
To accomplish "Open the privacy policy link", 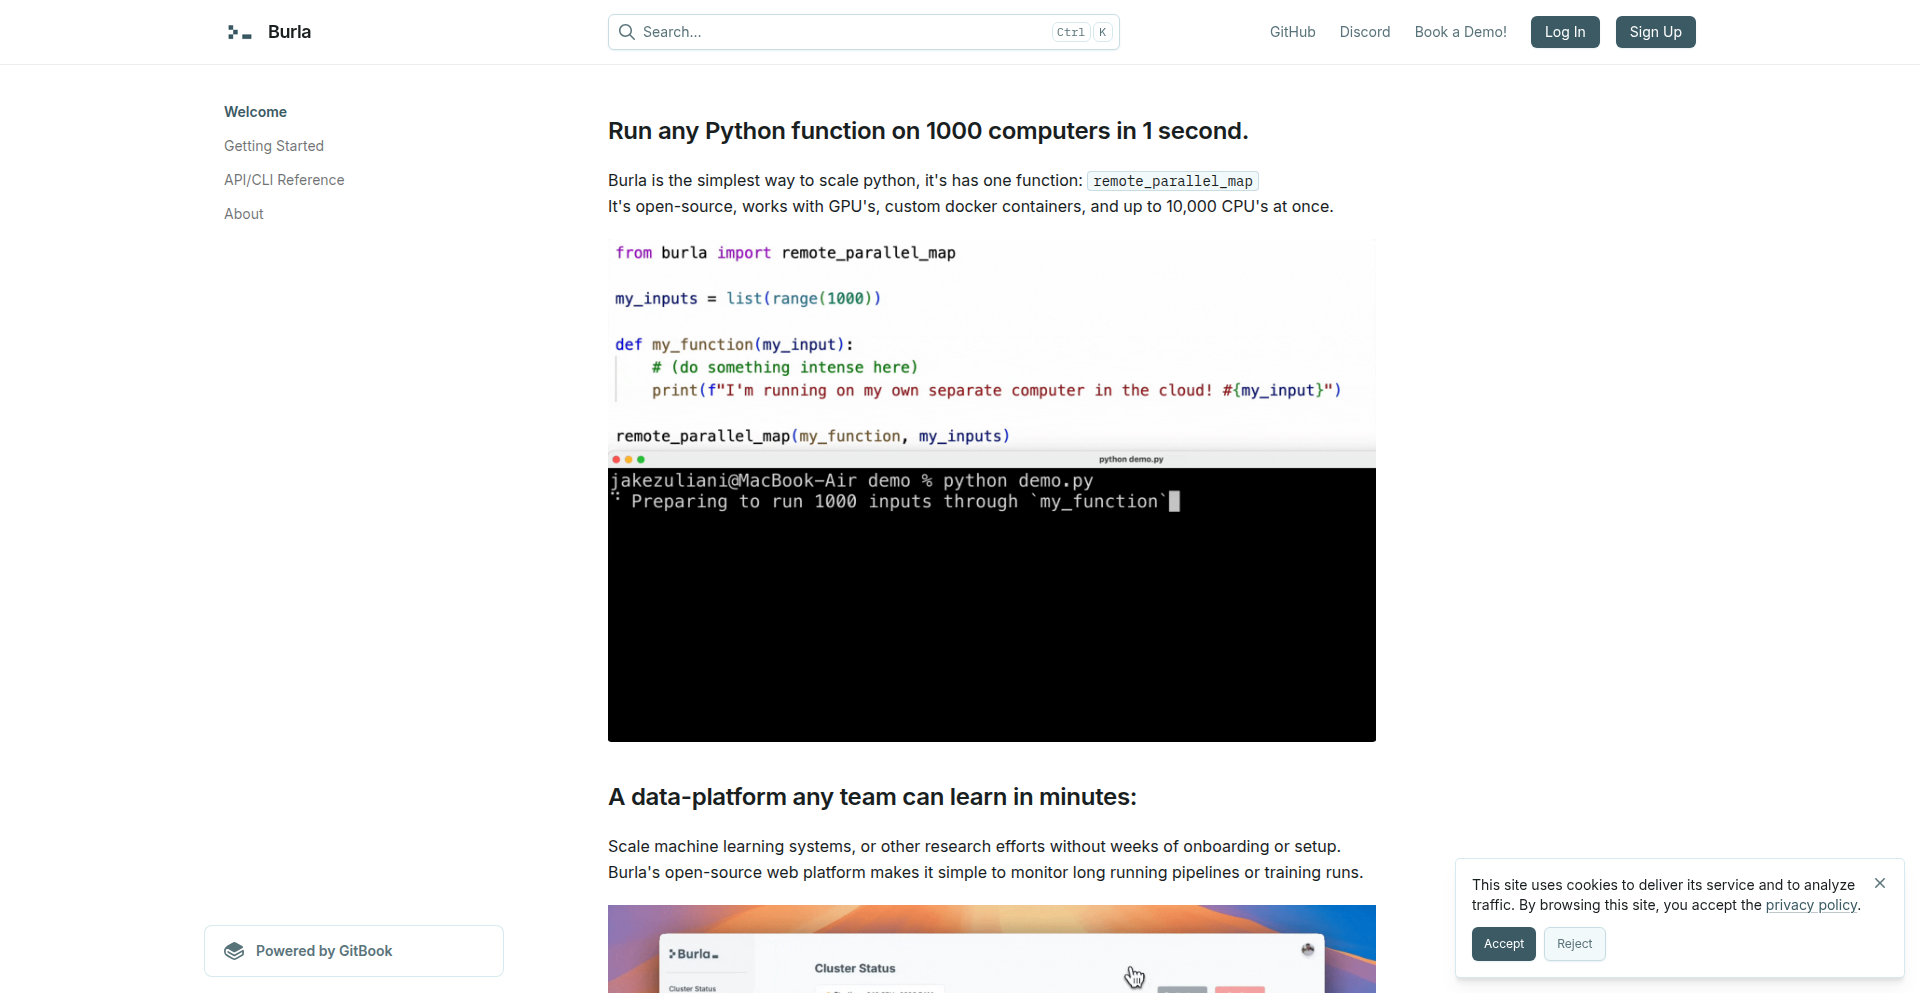I will [1811, 905].
